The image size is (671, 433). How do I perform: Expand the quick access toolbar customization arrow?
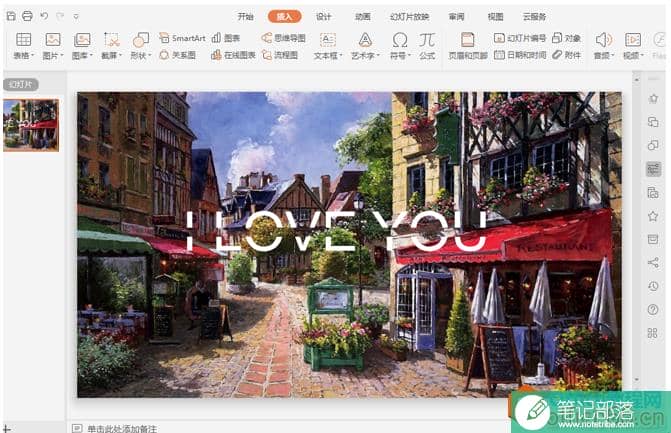click(x=76, y=17)
